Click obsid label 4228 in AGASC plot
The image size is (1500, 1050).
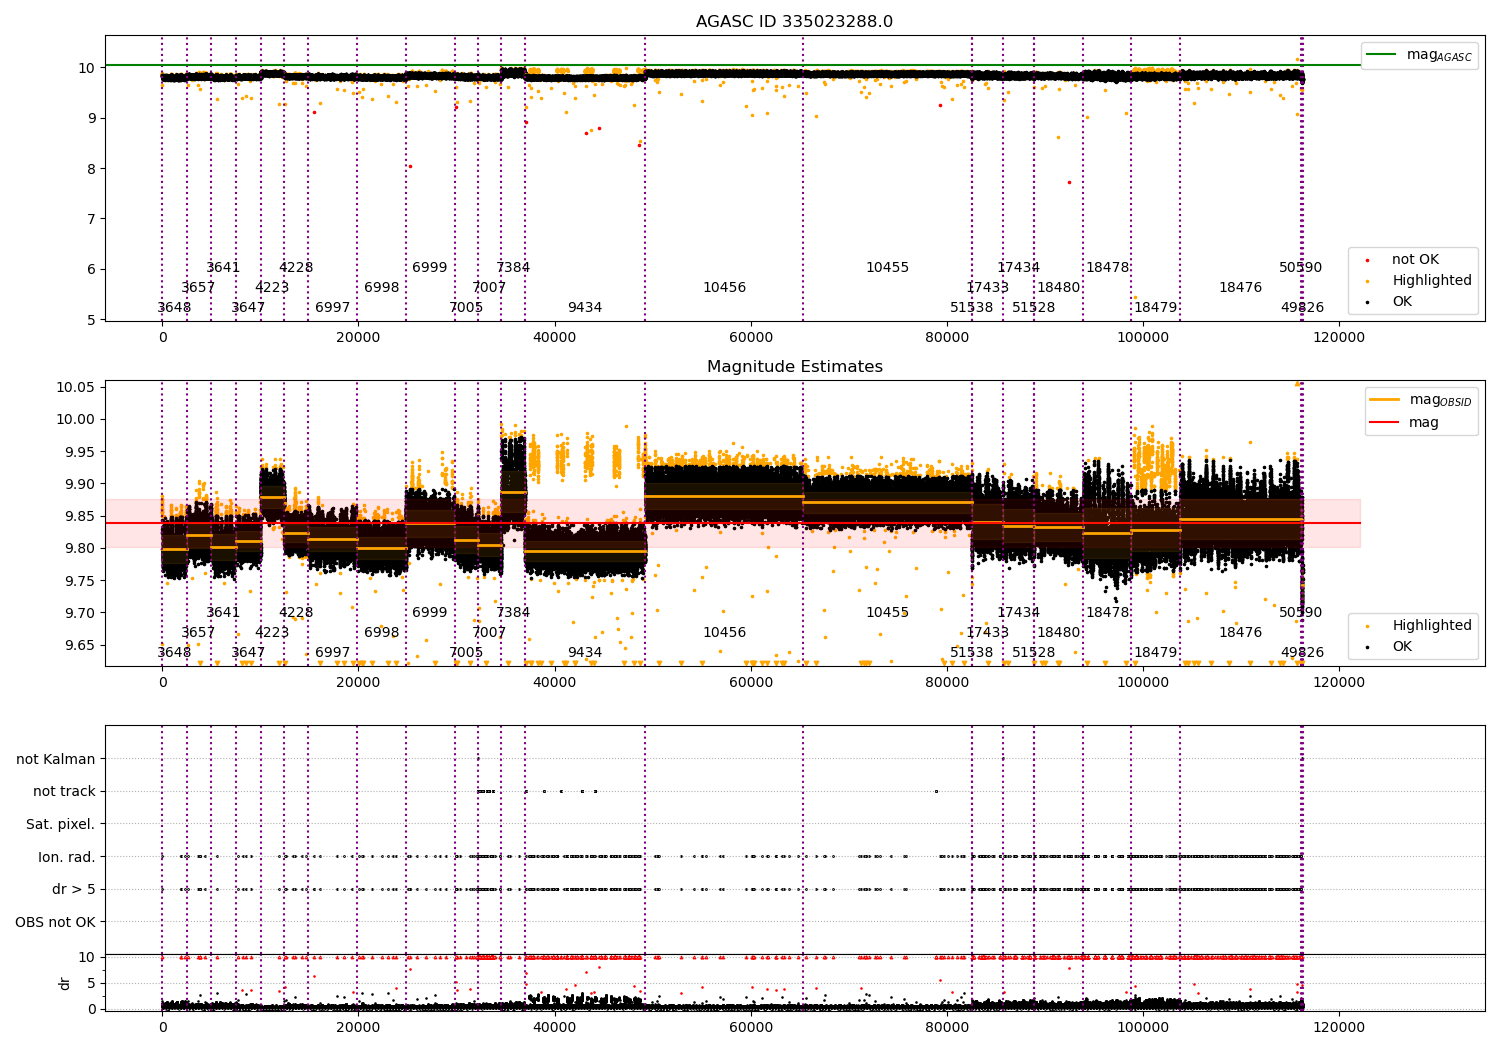pos(296,268)
